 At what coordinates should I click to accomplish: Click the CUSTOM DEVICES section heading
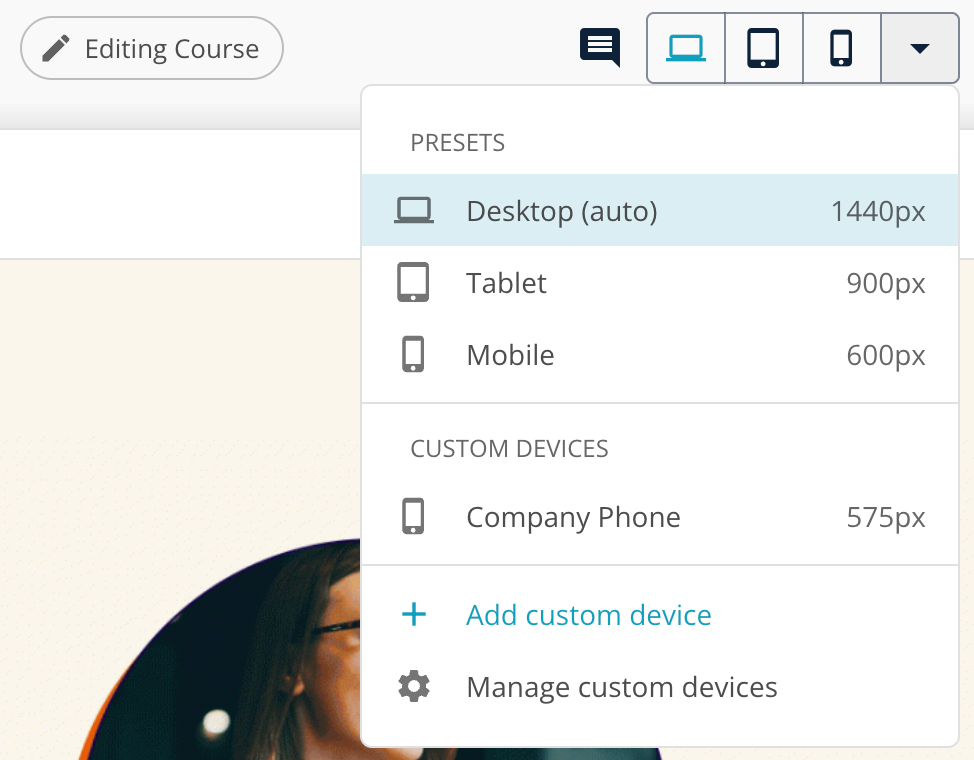509,449
